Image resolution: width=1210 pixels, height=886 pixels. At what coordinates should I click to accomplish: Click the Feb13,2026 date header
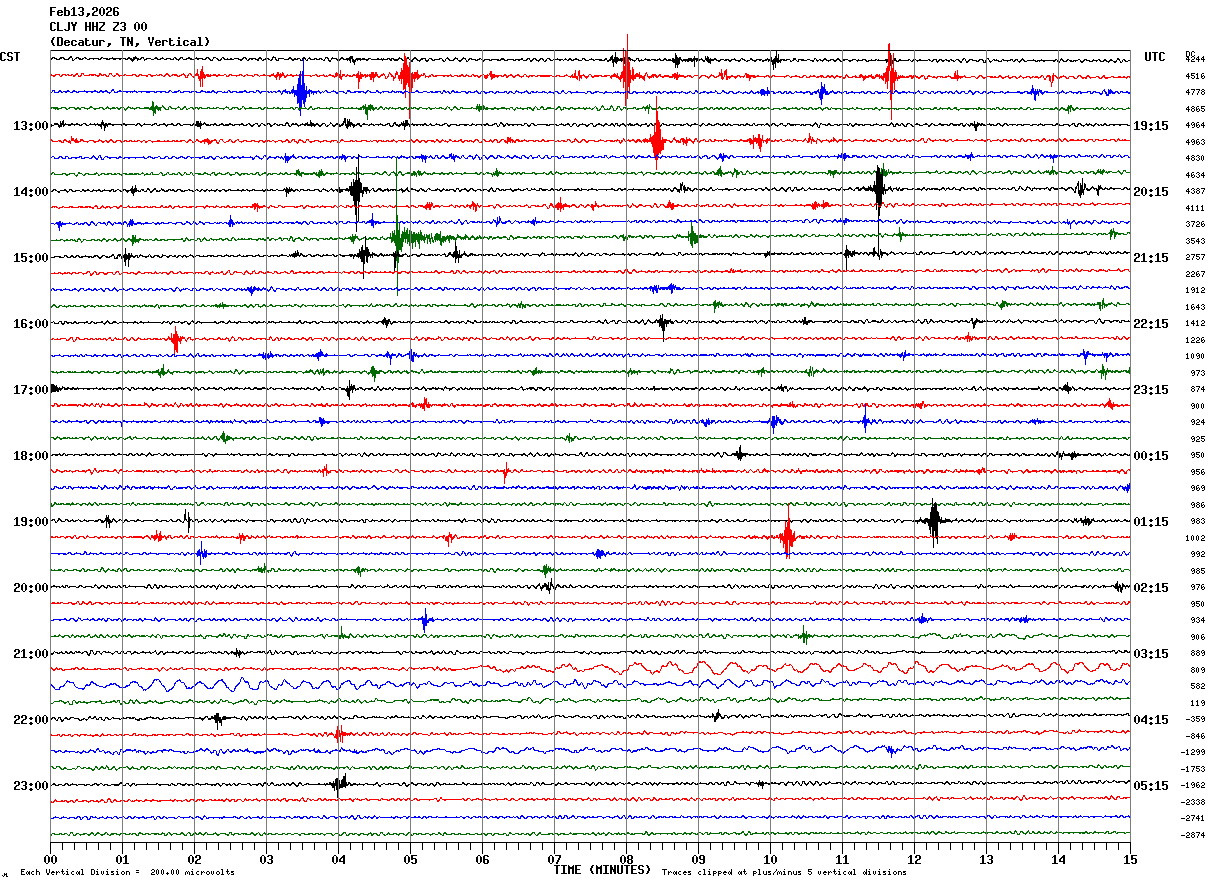pyautogui.click(x=84, y=12)
